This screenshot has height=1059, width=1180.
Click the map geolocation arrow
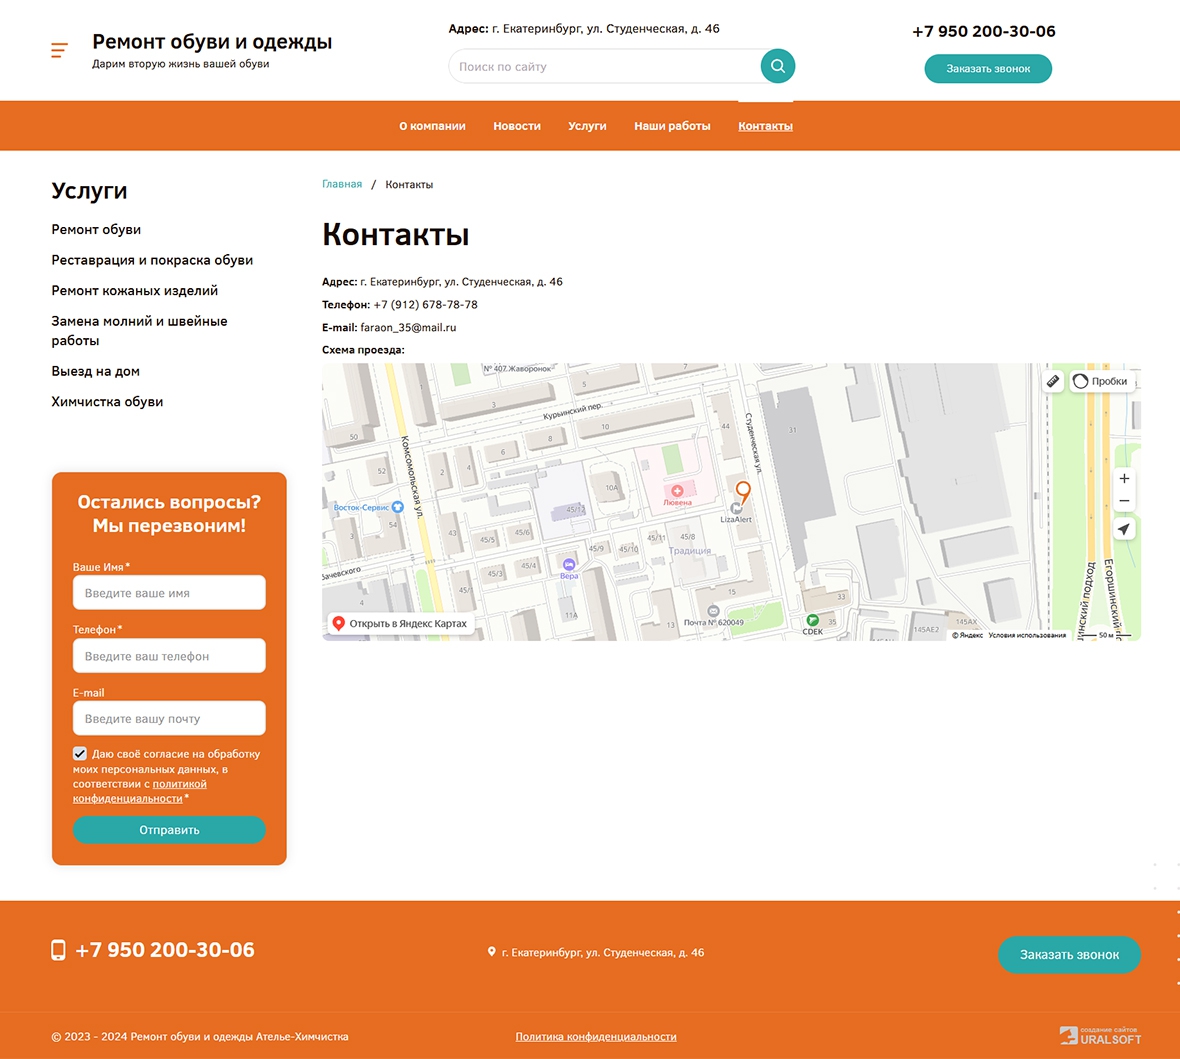(x=1124, y=529)
